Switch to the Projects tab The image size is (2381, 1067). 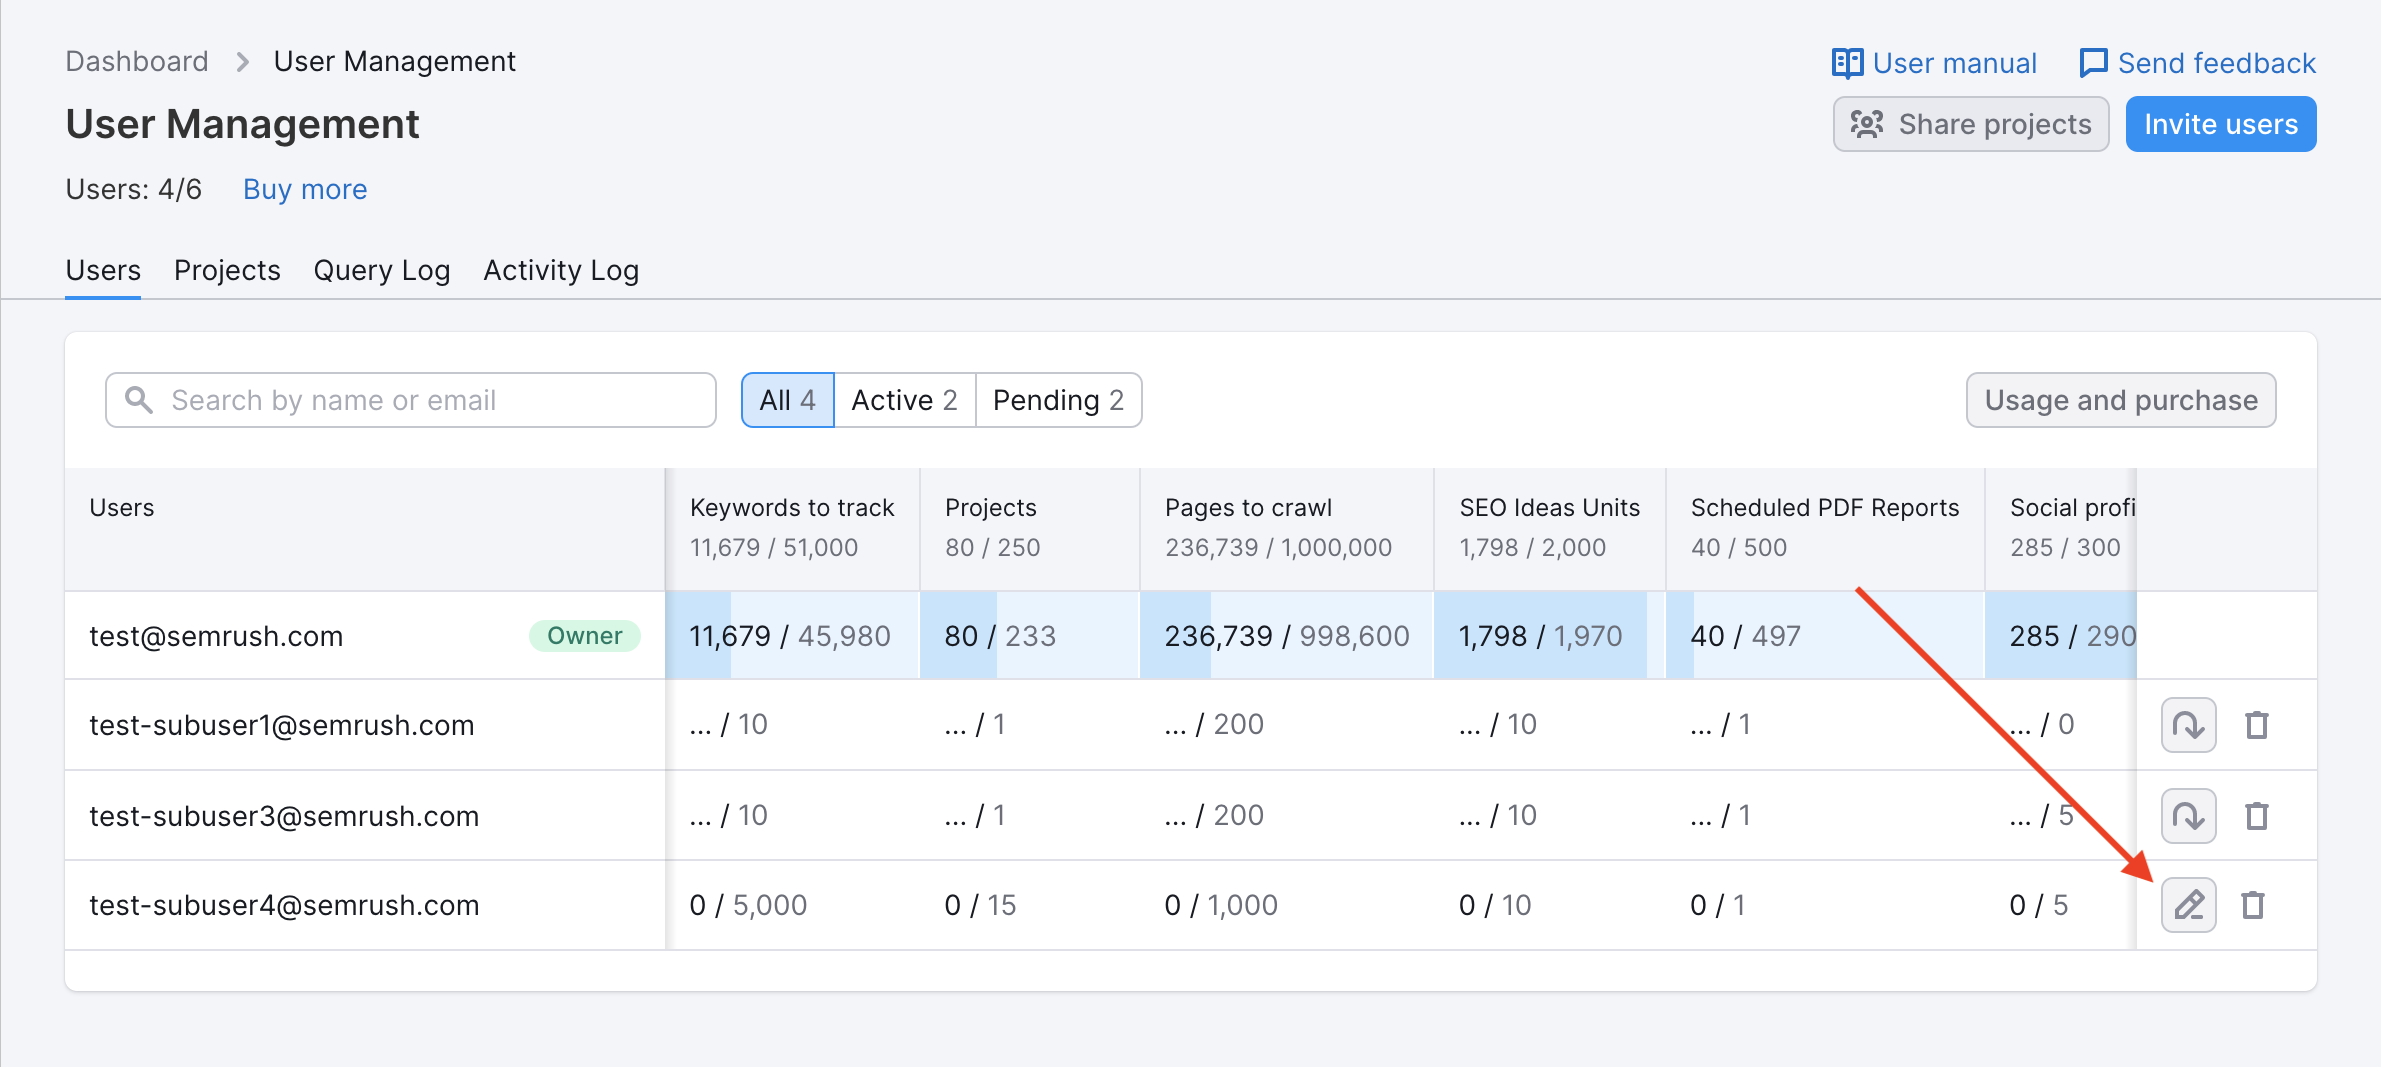[x=227, y=270]
